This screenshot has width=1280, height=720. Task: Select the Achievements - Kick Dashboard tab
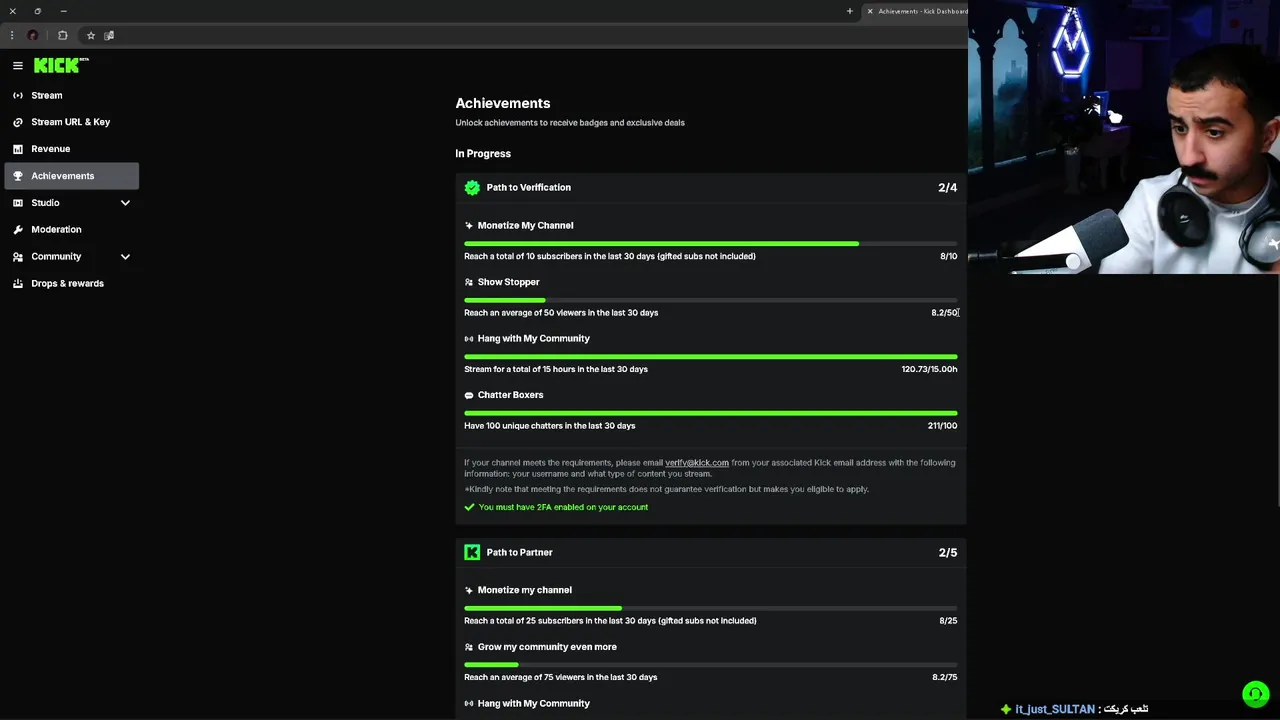click(920, 11)
